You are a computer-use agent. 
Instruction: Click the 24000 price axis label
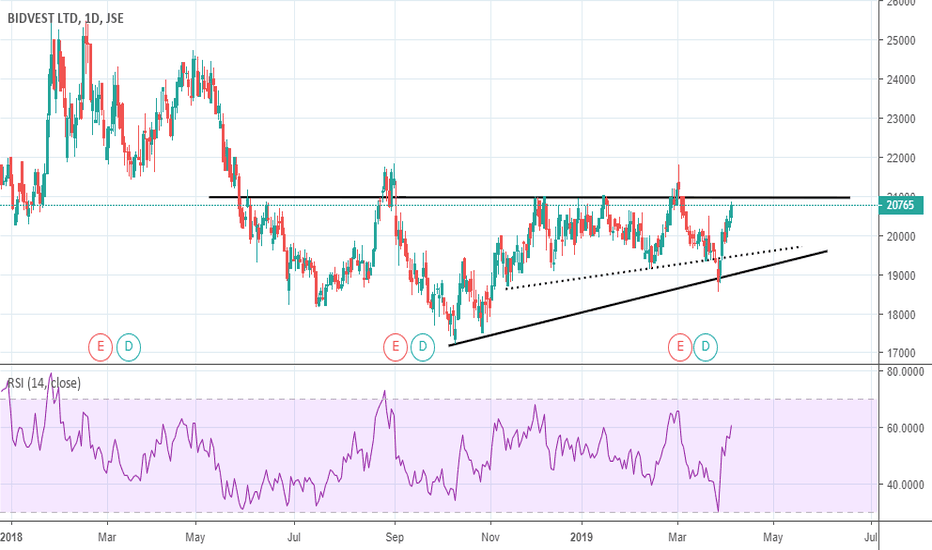[900, 80]
